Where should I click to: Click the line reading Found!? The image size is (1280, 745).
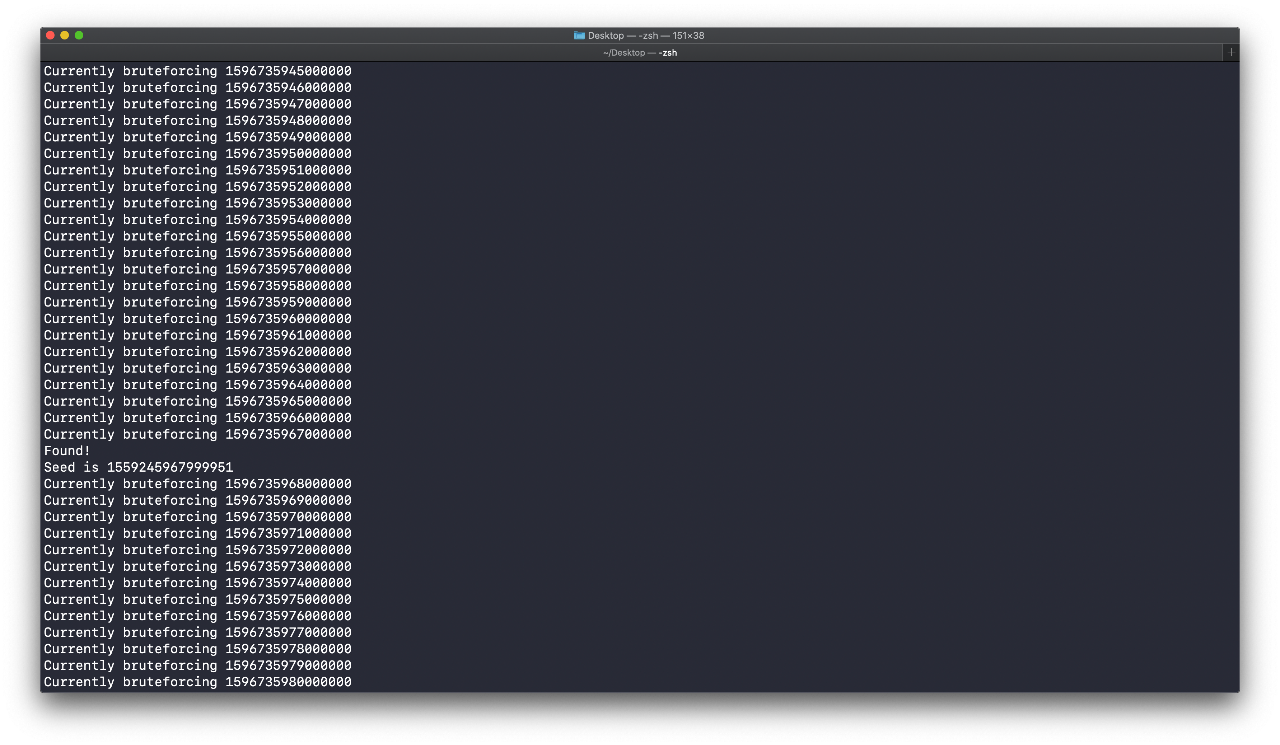coord(66,450)
